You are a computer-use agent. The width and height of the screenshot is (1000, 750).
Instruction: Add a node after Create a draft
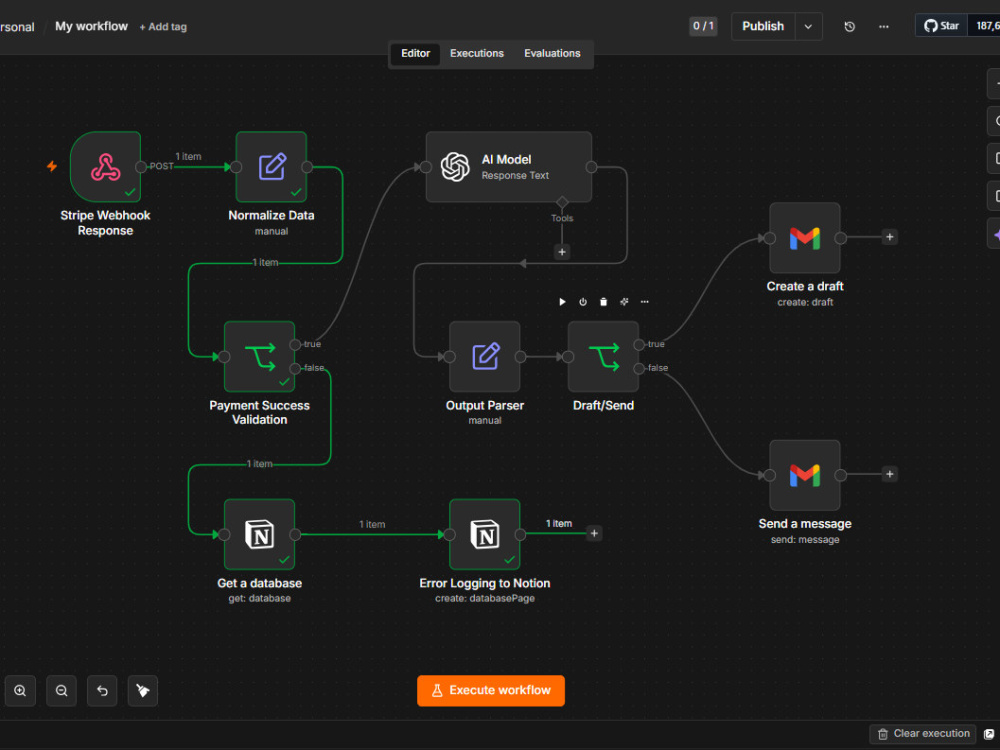pos(890,237)
